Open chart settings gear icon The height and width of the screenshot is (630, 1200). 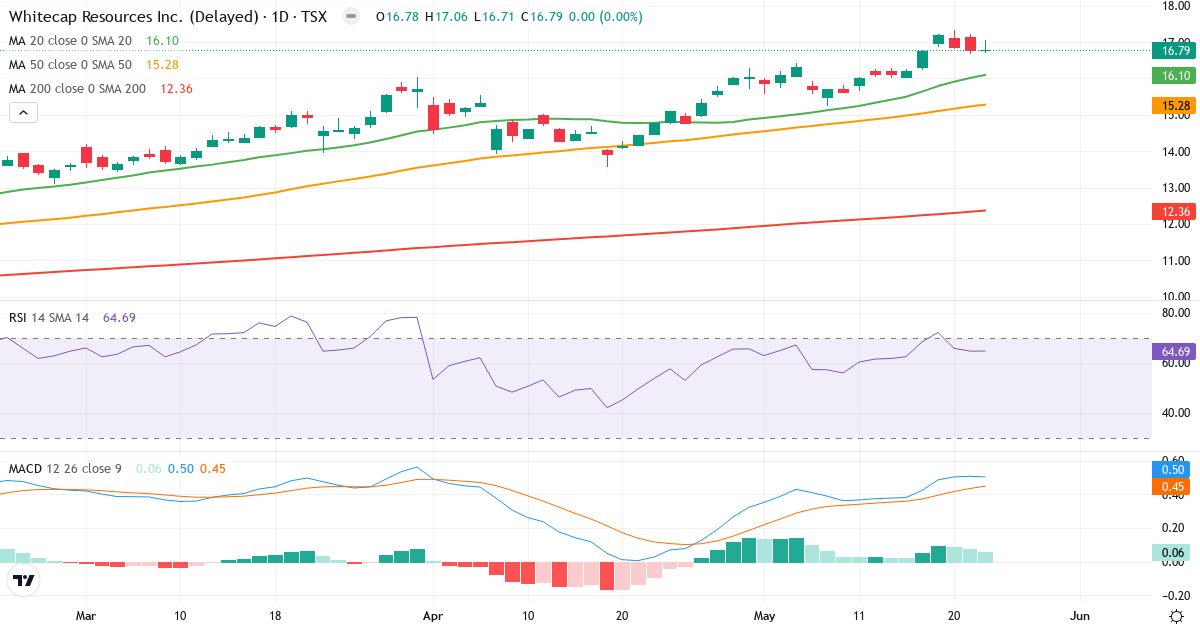click(x=1177, y=615)
